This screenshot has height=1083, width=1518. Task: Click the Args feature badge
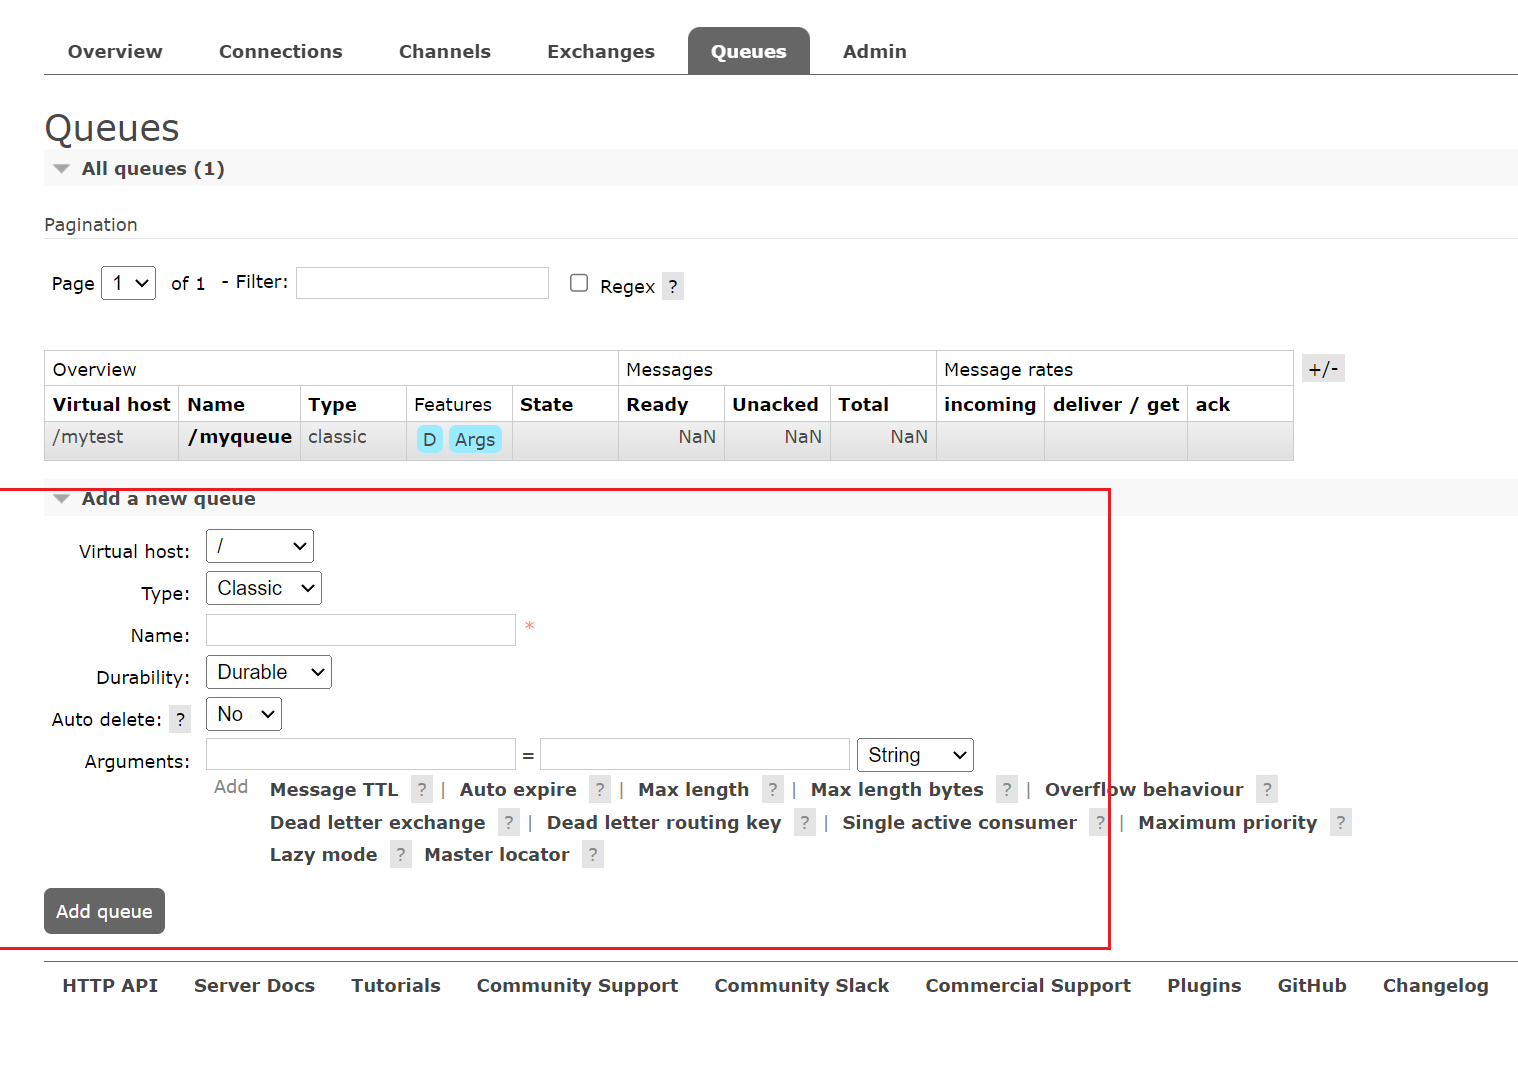[475, 439]
